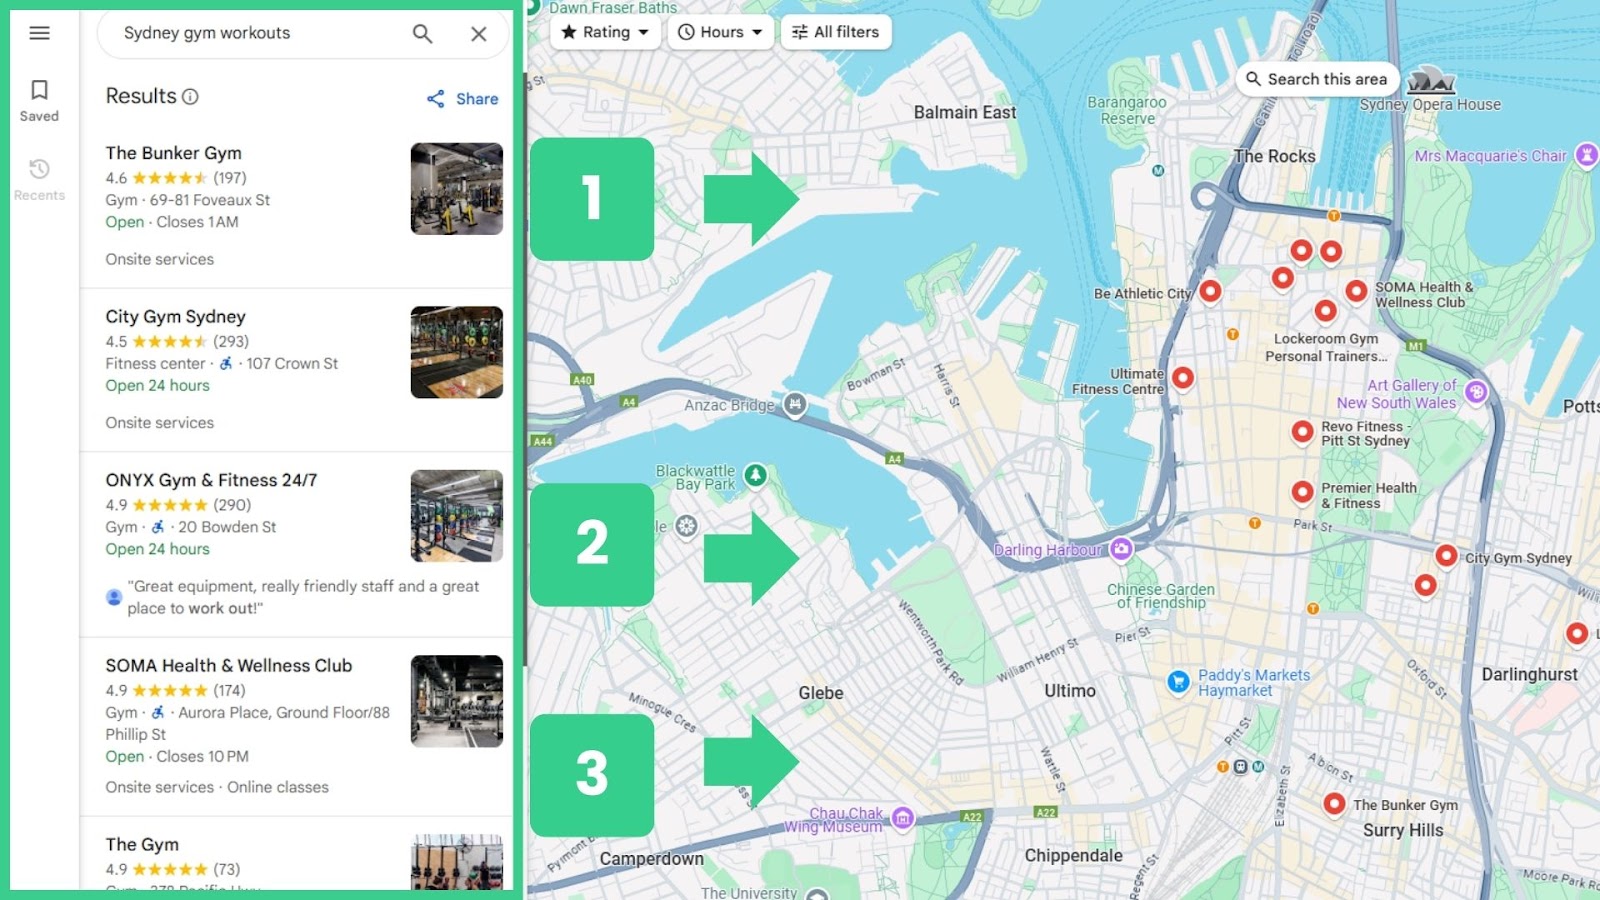The height and width of the screenshot is (900, 1600).
Task: Select the Lockeroom Gym map pin
Action: tap(1325, 311)
